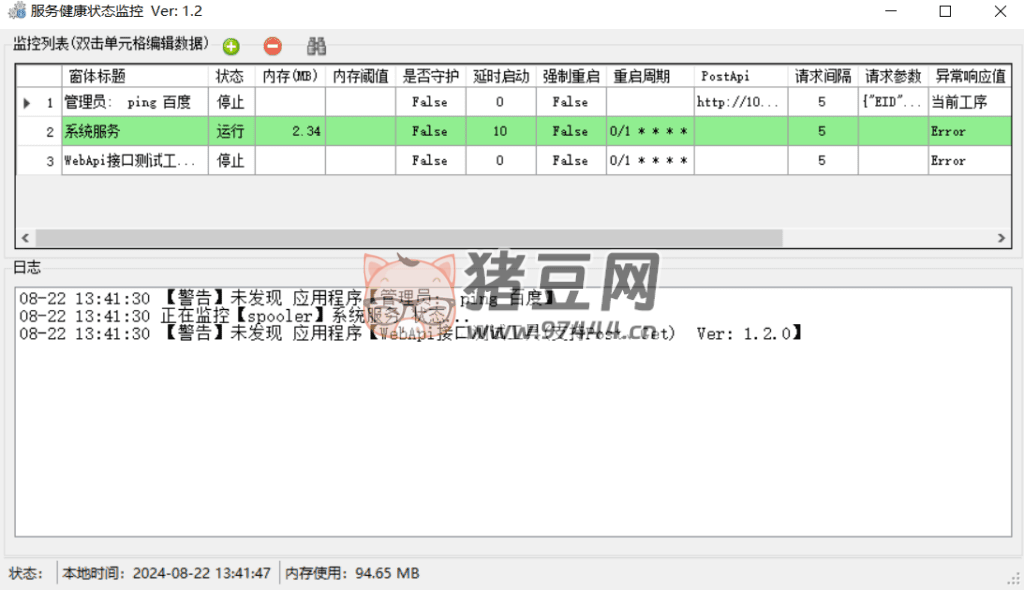Select the 系统服务 title cell

[x=135, y=131]
